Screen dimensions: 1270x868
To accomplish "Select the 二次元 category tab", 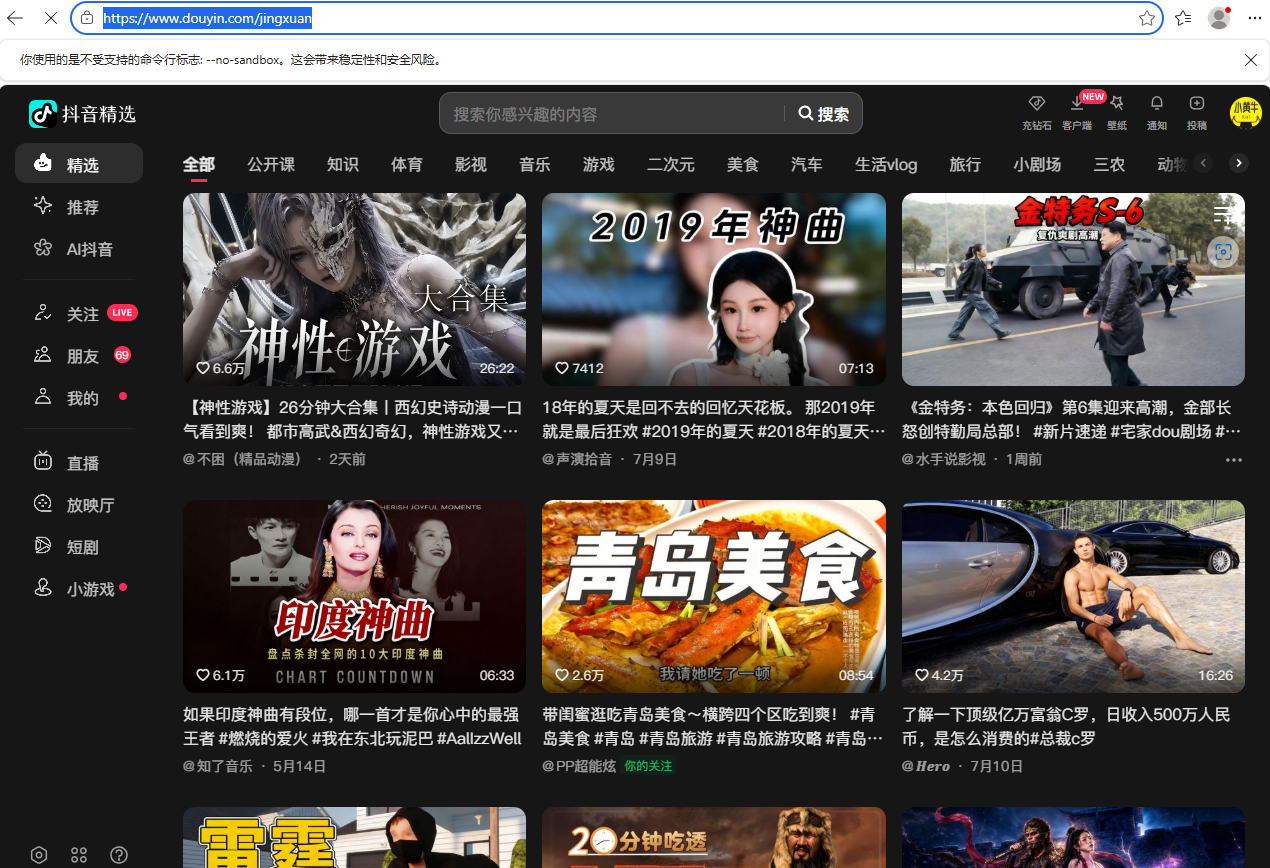I will (x=671, y=165).
